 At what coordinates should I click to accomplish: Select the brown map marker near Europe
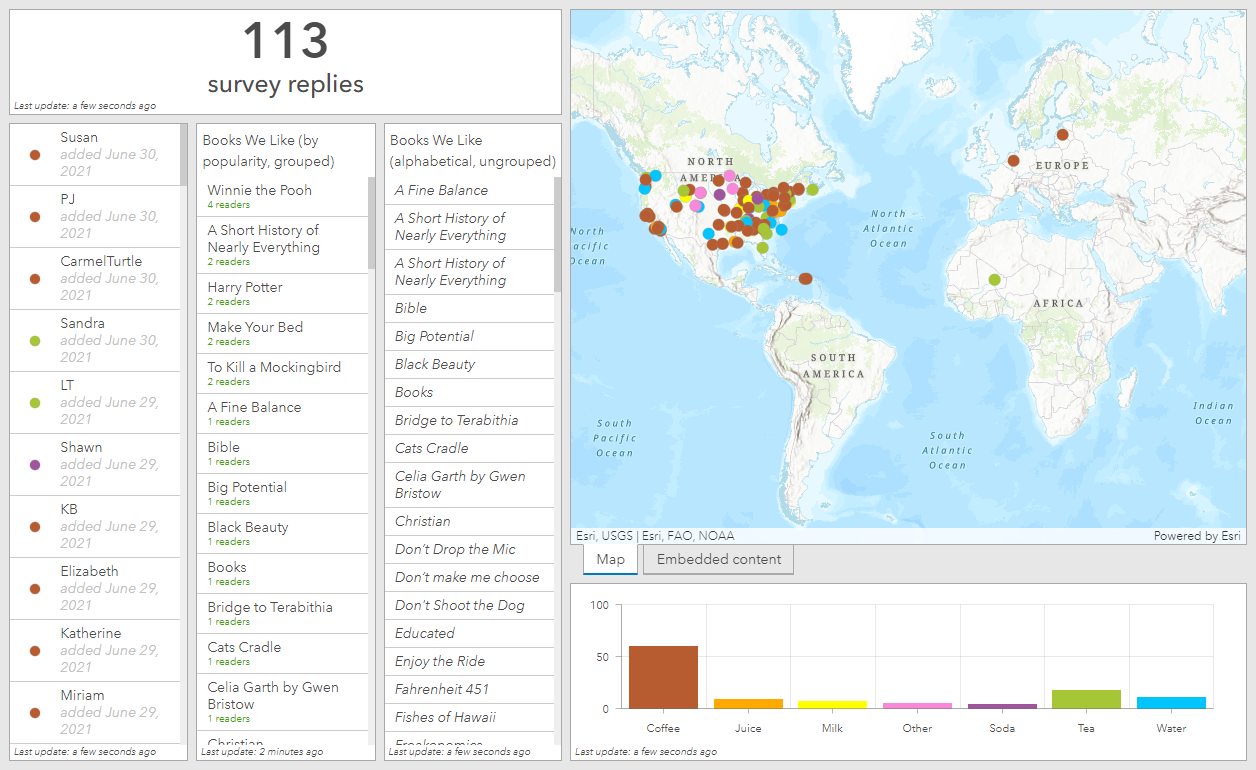click(1013, 160)
